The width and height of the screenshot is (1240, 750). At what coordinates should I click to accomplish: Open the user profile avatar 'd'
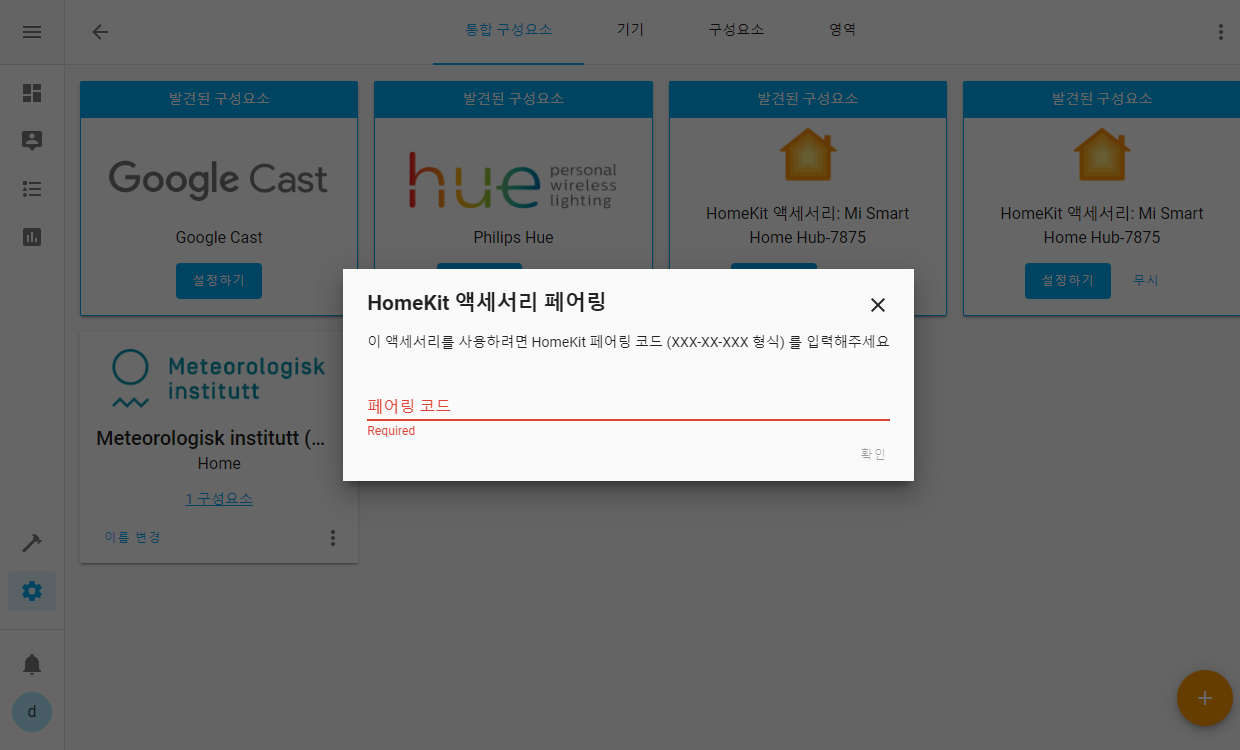click(32, 712)
